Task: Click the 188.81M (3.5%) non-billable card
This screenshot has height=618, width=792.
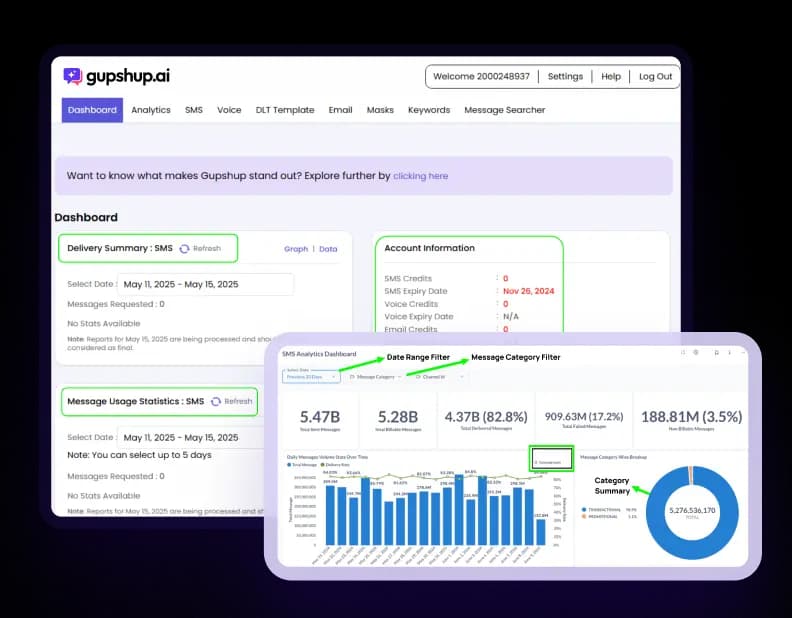Action: [691, 420]
